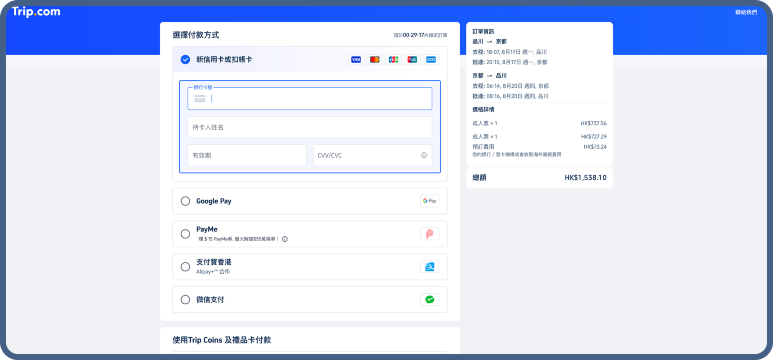Click the HK$727.29 adult ticket price
This screenshot has width=773, height=360.
click(594, 137)
